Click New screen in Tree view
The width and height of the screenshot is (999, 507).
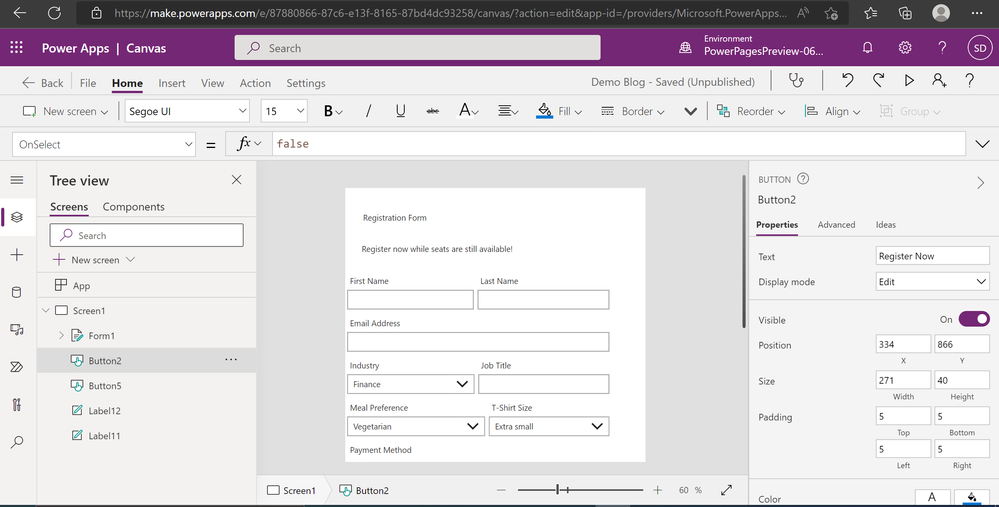94,260
